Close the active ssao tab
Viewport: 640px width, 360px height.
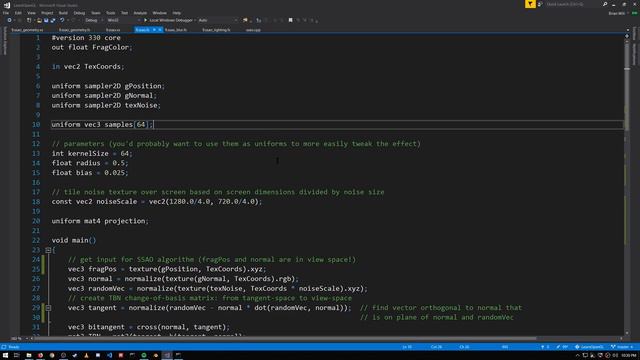[x=160, y=30]
